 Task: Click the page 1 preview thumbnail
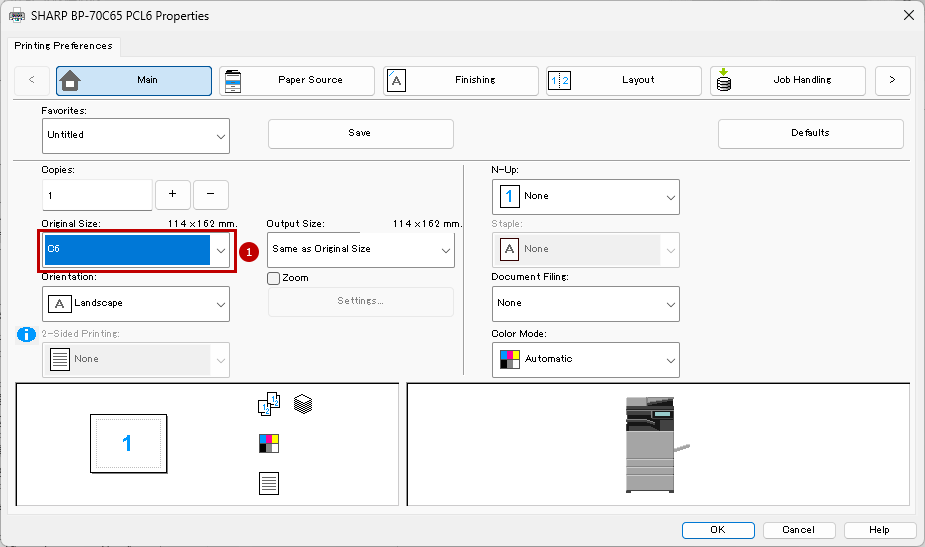tap(129, 444)
